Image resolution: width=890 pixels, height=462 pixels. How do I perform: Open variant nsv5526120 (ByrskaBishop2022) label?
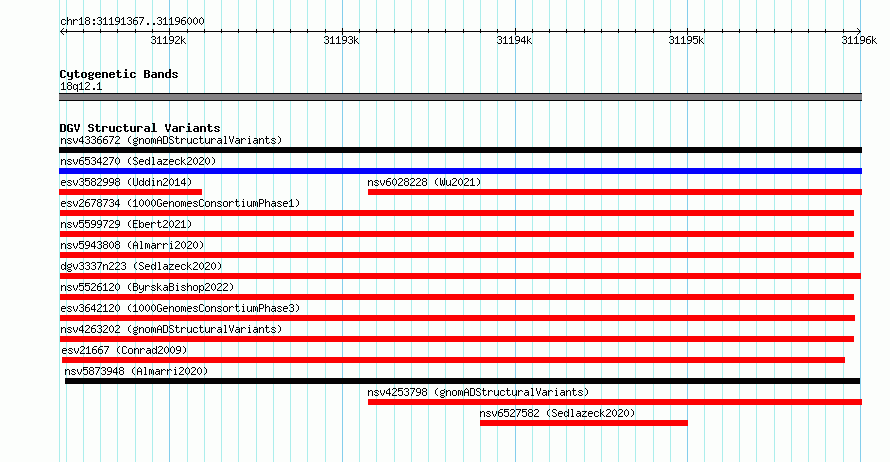tap(147, 287)
